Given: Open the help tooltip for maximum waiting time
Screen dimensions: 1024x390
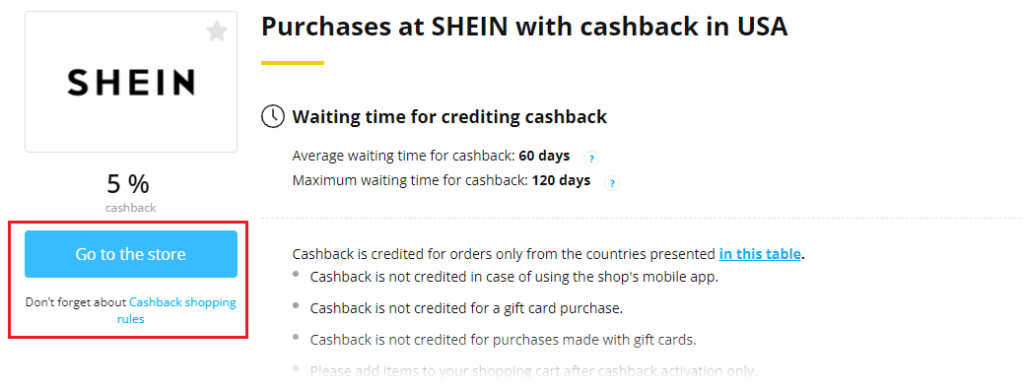Looking at the screenshot, I should pos(612,183).
